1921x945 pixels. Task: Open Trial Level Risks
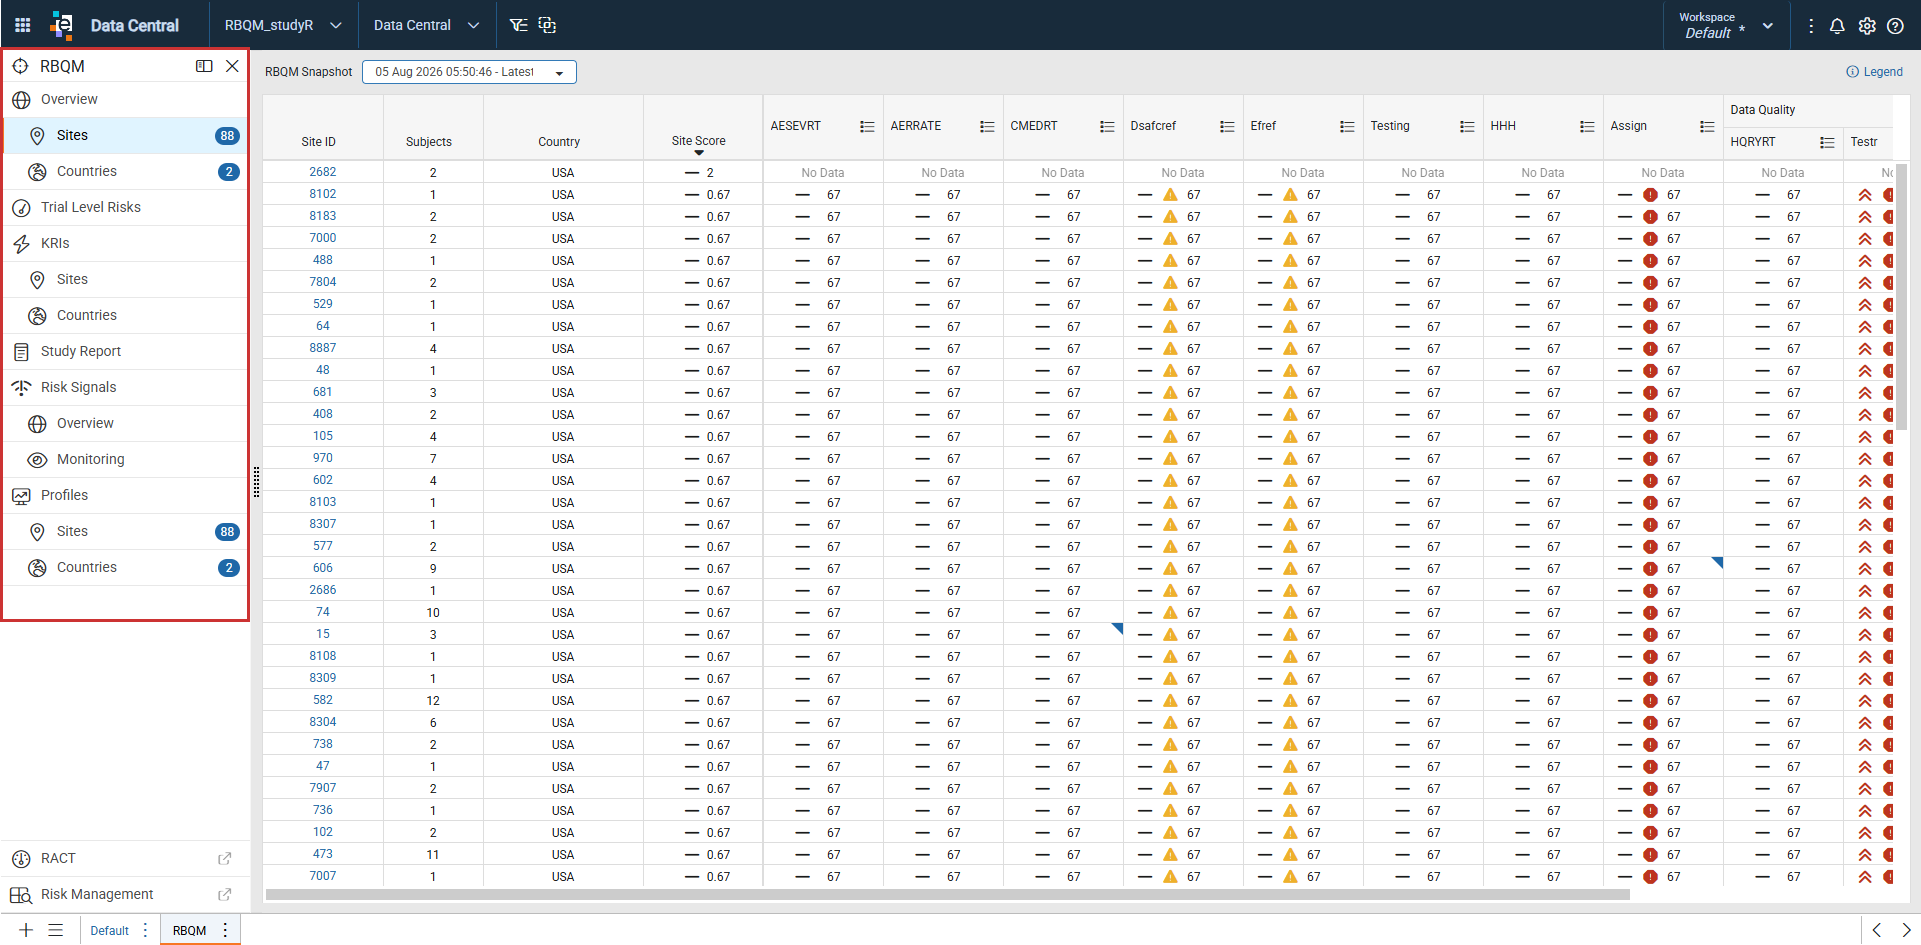[125, 207]
